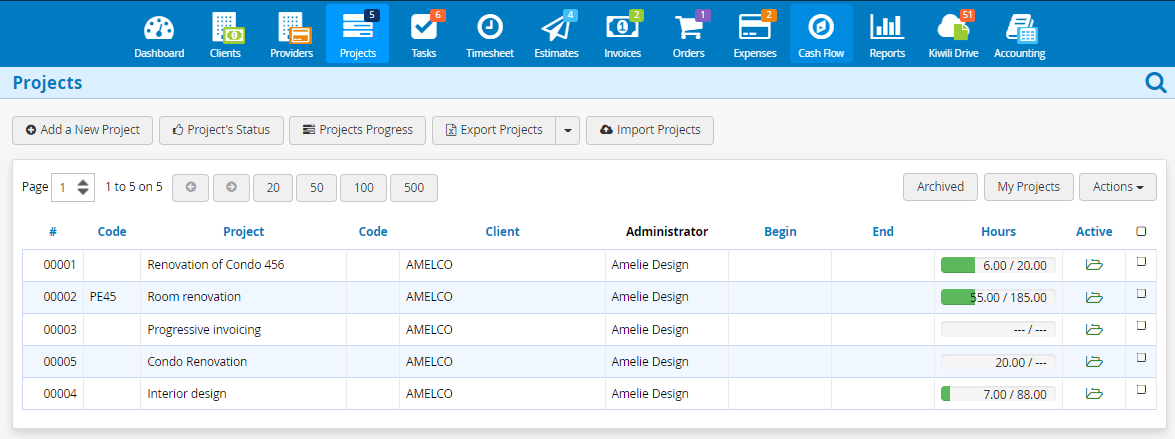This screenshot has width=1175, height=439.
Task: Open Accounting calculator icon
Action: [x=1019, y=28]
